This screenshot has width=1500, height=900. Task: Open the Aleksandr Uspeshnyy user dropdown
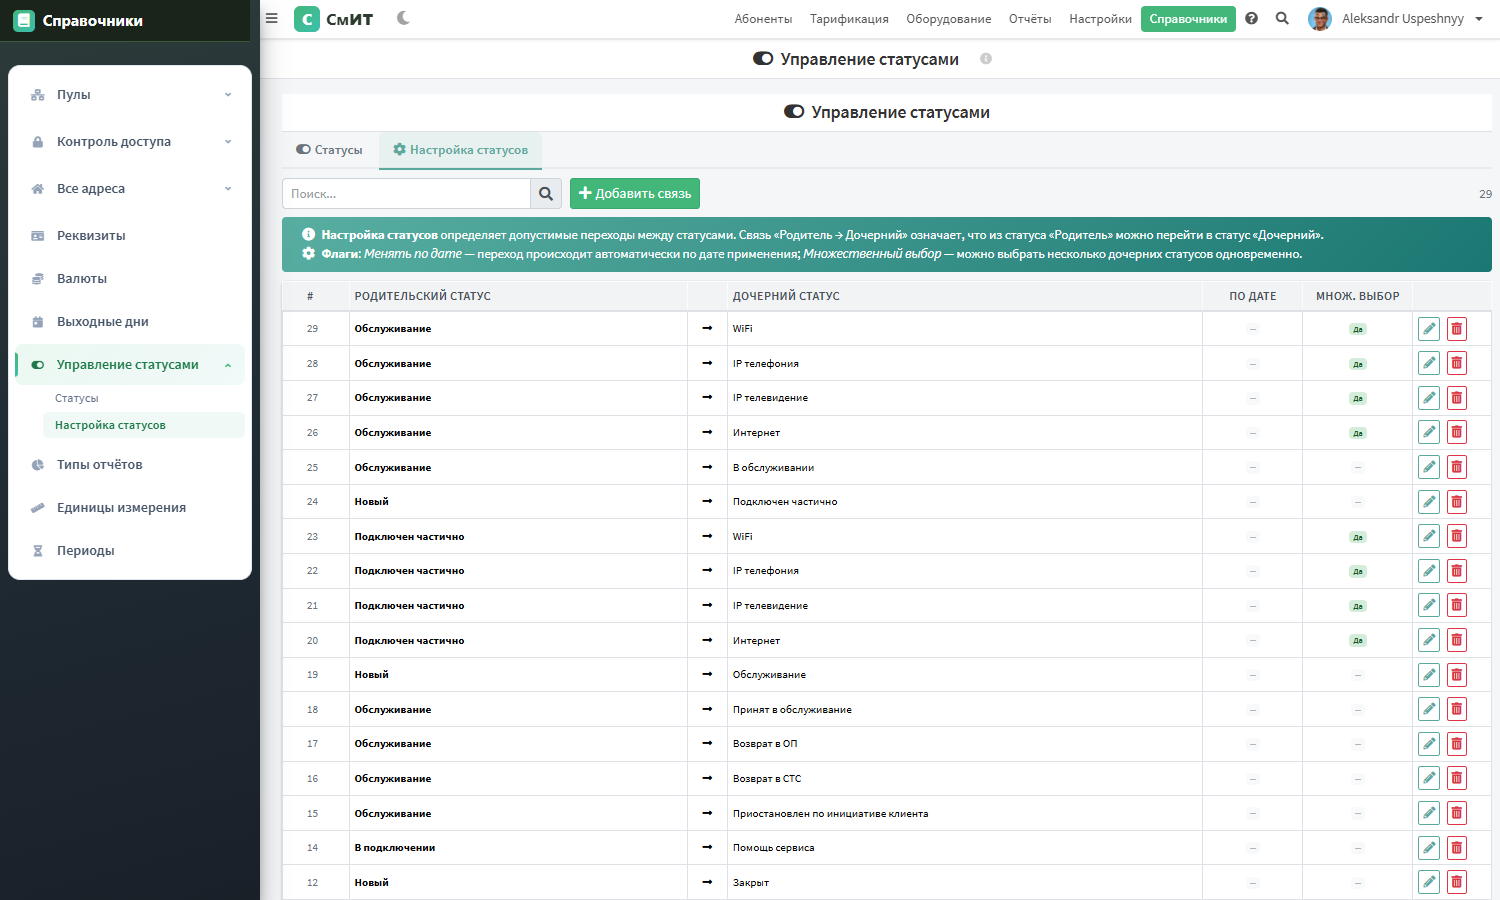click(x=1396, y=19)
